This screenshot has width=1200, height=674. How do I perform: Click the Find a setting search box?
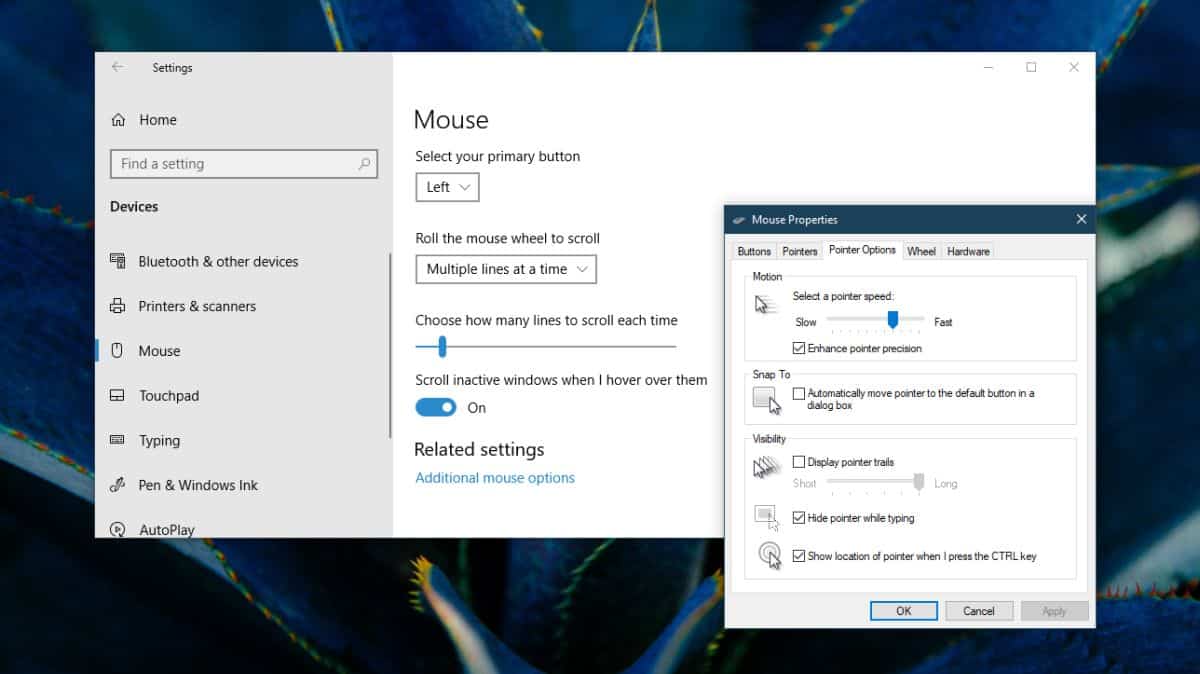coord(243,164)
